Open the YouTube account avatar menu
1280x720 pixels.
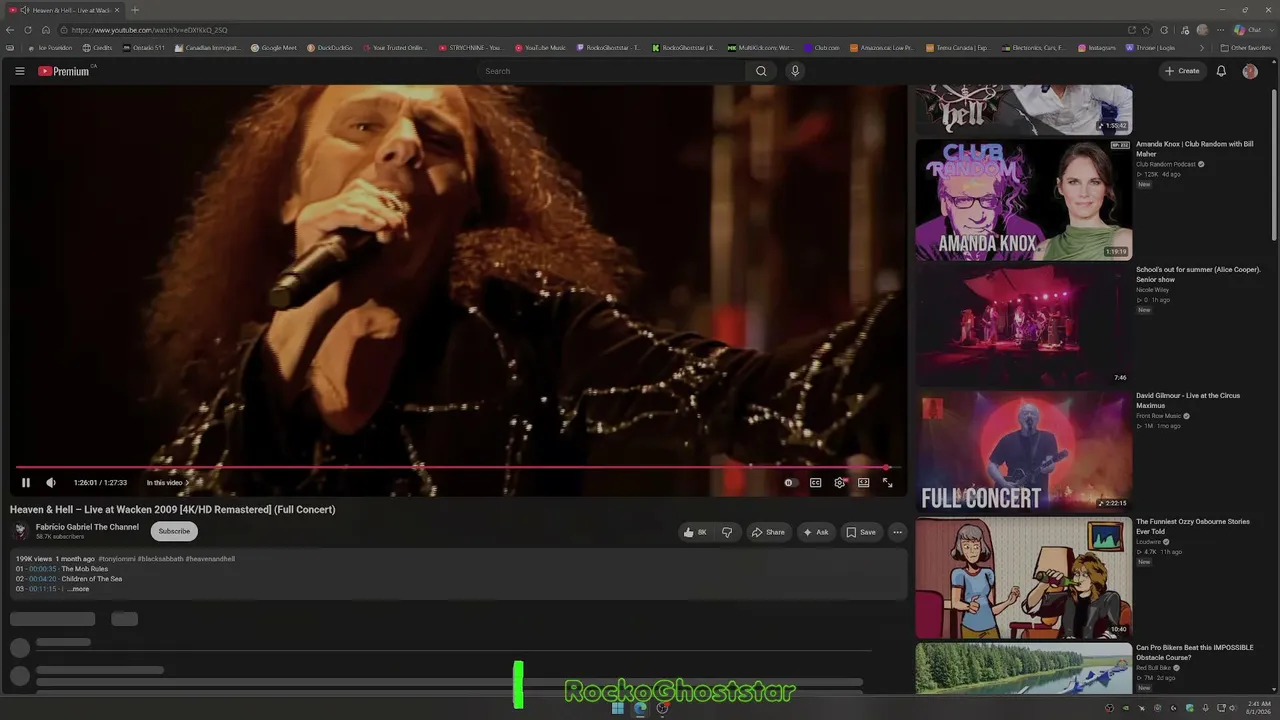pyautogui.click(x=1250, y=71)
